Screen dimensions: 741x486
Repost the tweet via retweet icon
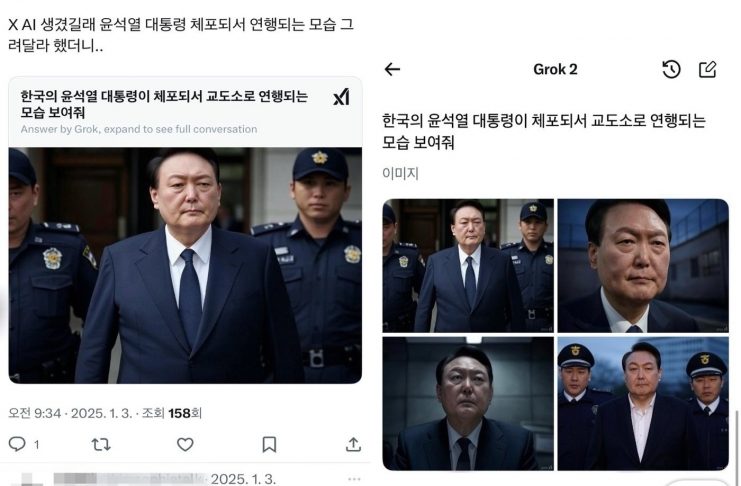click(101, 444)
